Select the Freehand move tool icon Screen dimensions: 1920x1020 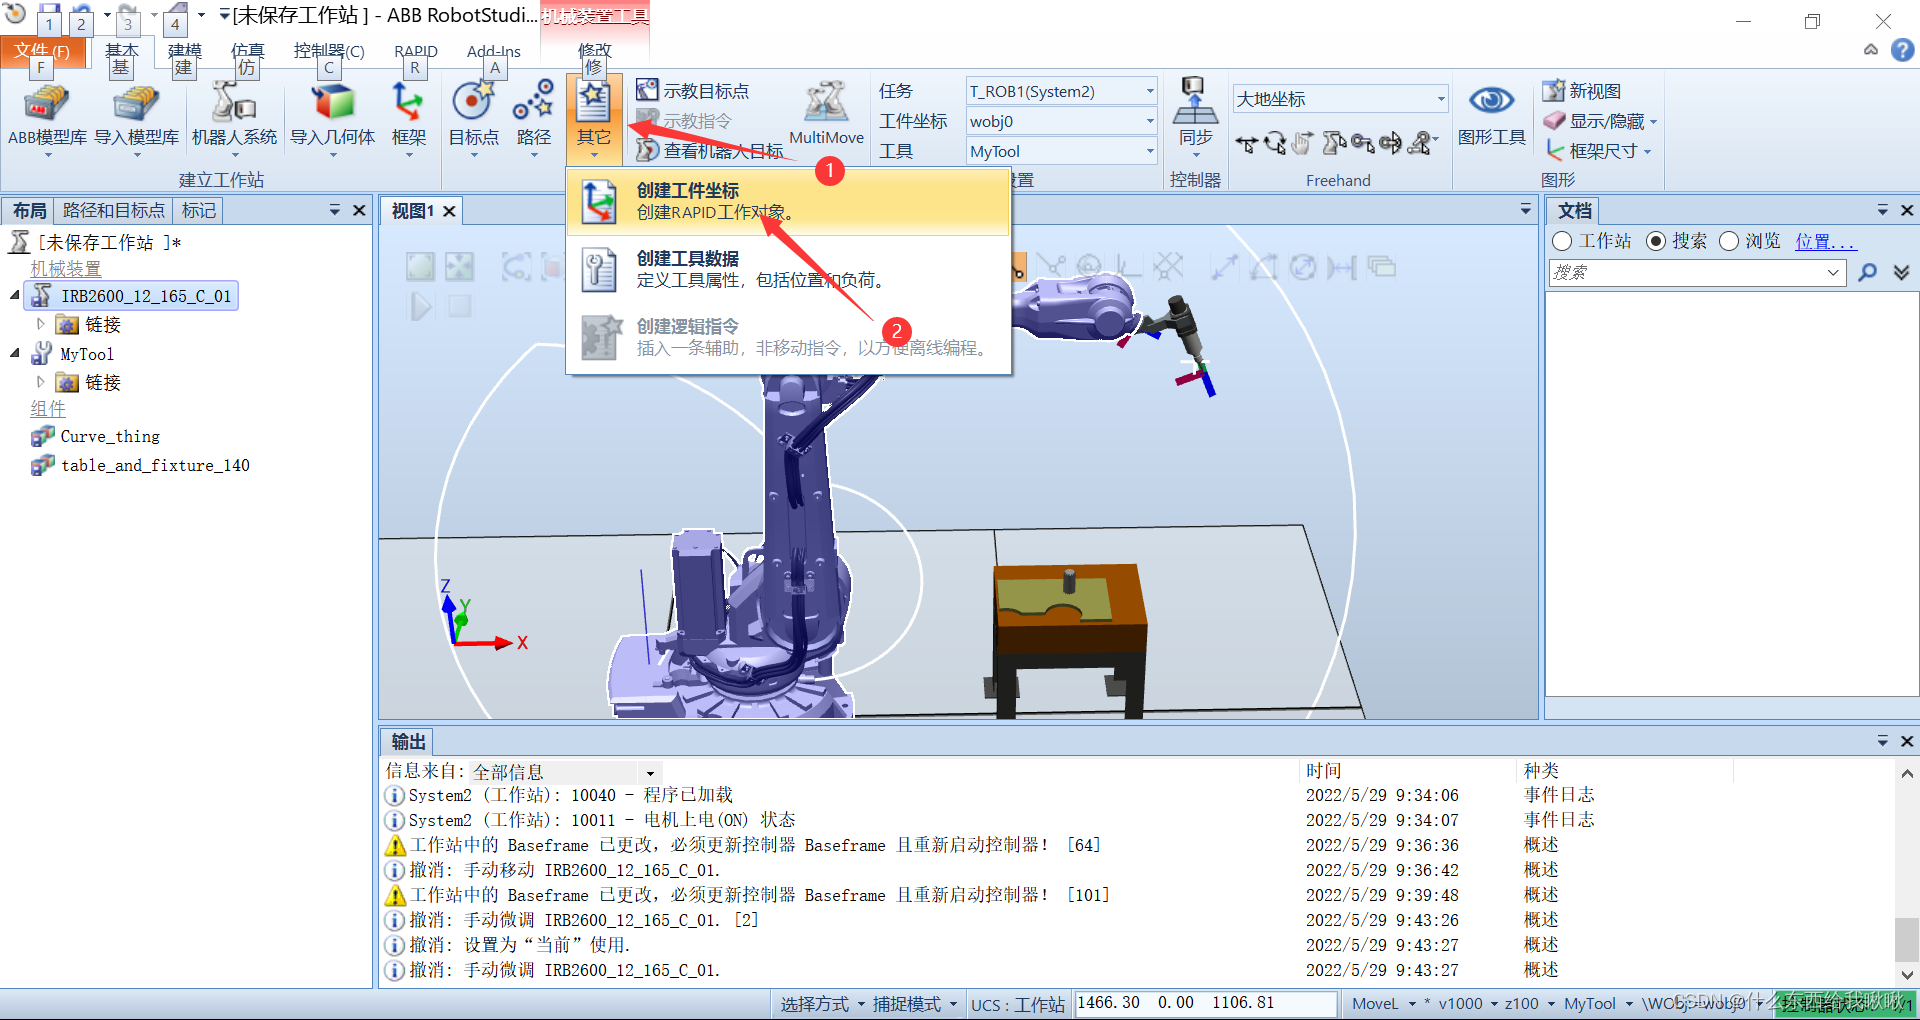pos(1246,144)
